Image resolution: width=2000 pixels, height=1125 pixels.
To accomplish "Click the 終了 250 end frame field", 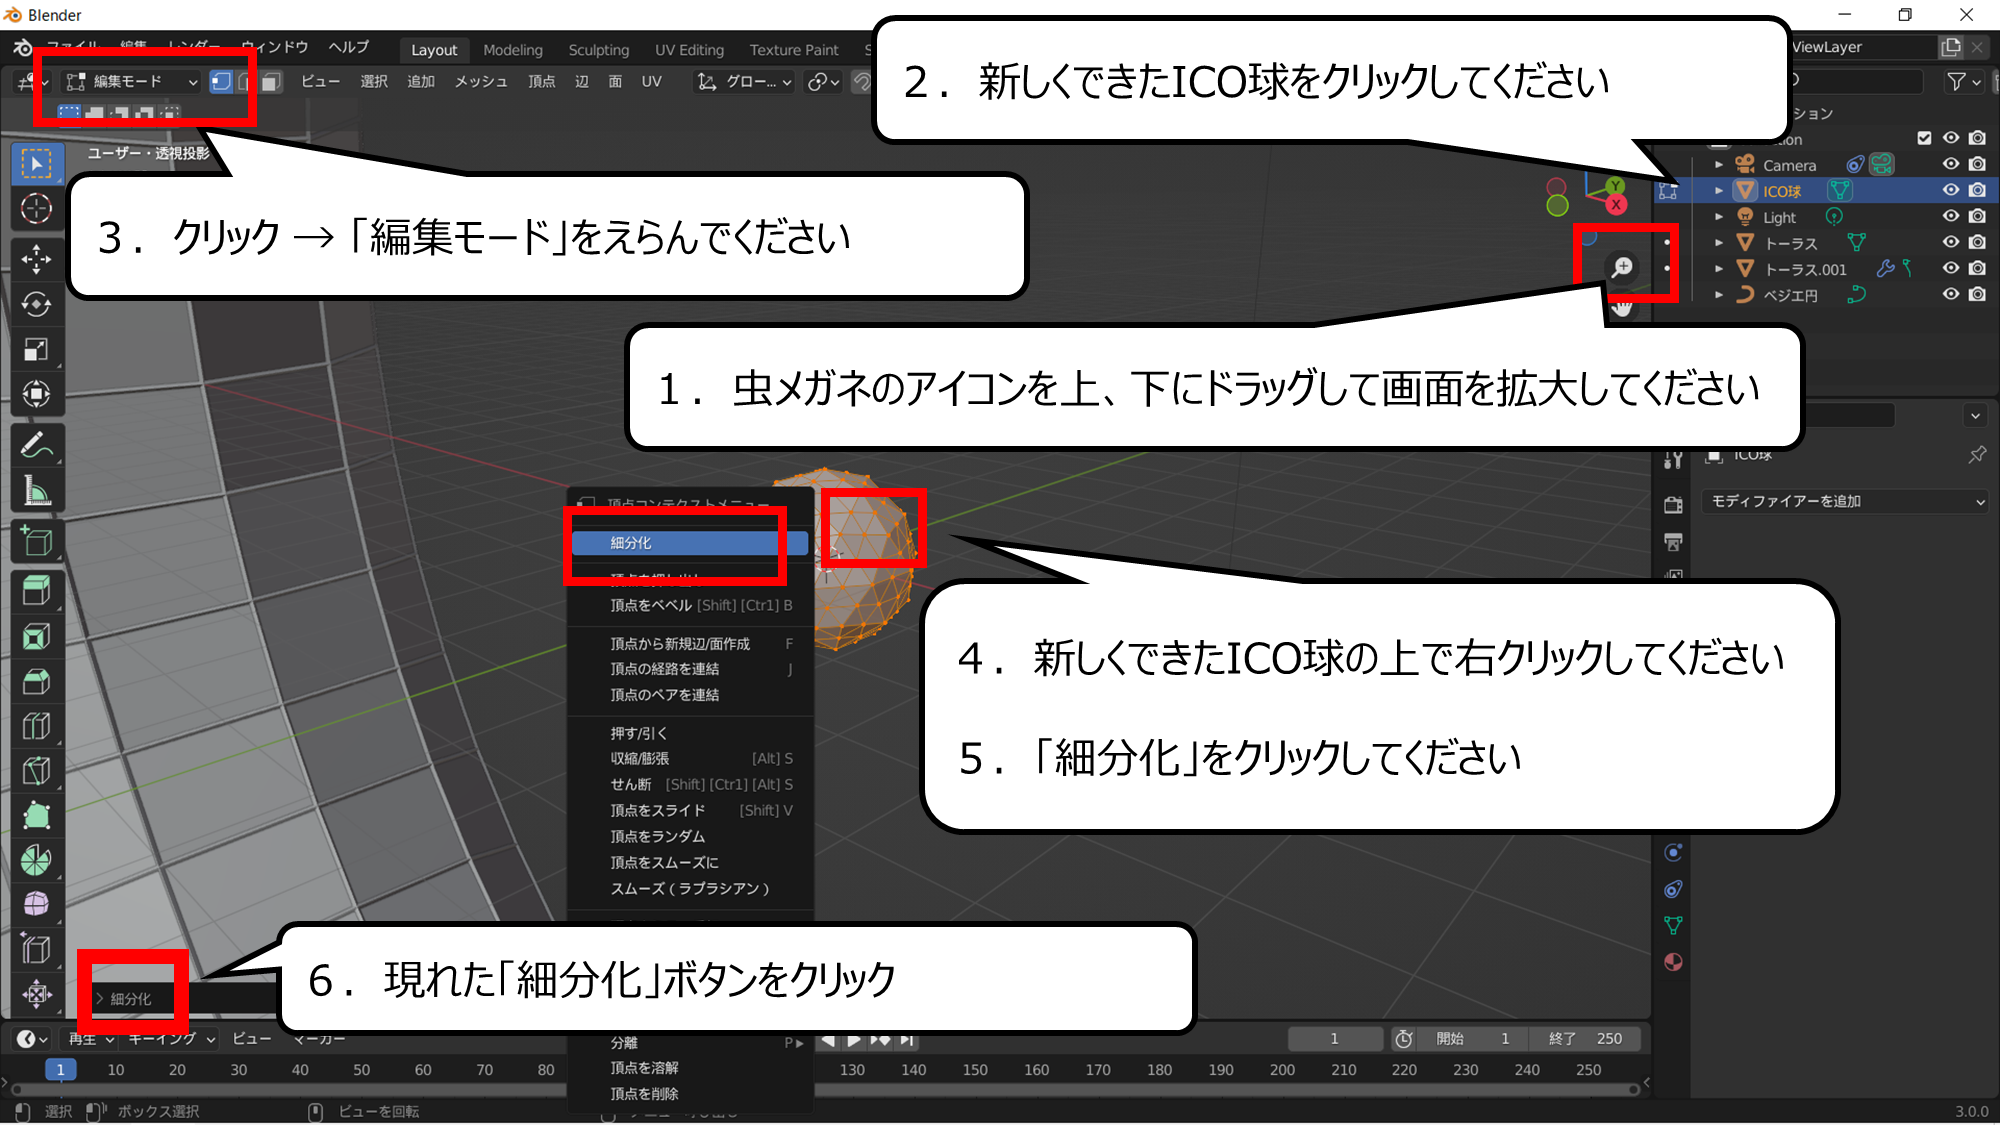I will 1585,1039.
